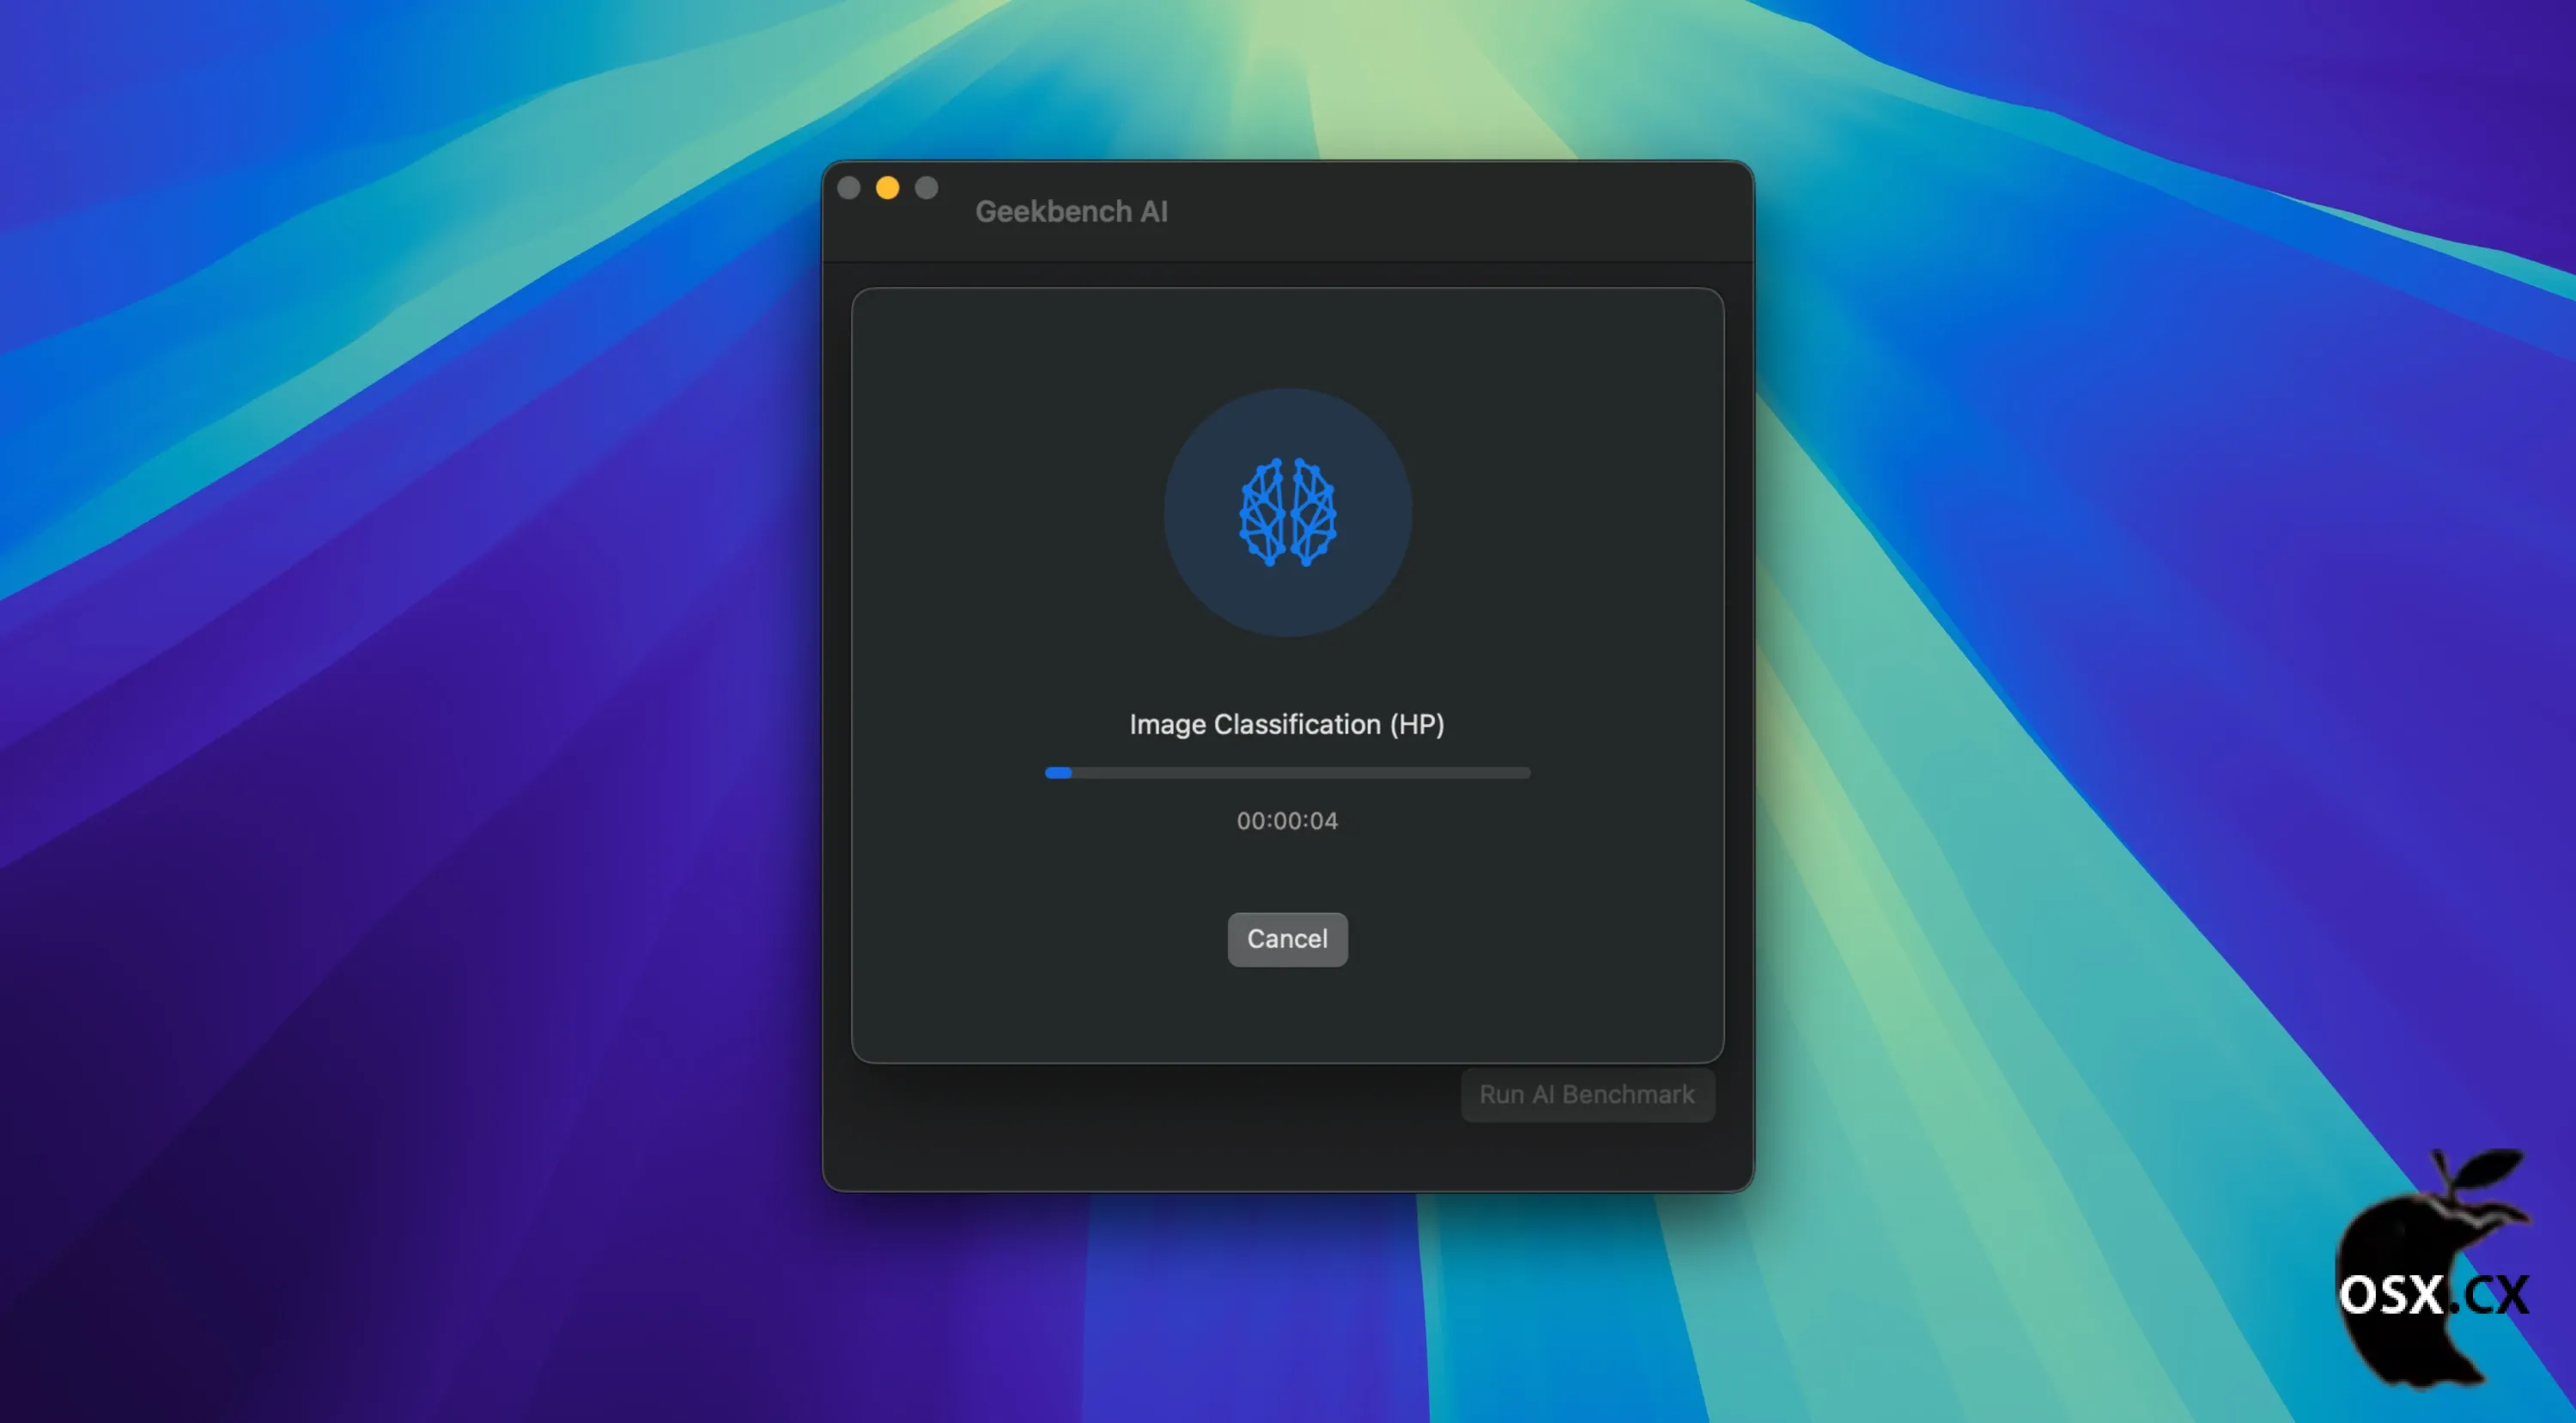
Task: Click the grayed-out green zoom button
Action: (x=927, y=187)
